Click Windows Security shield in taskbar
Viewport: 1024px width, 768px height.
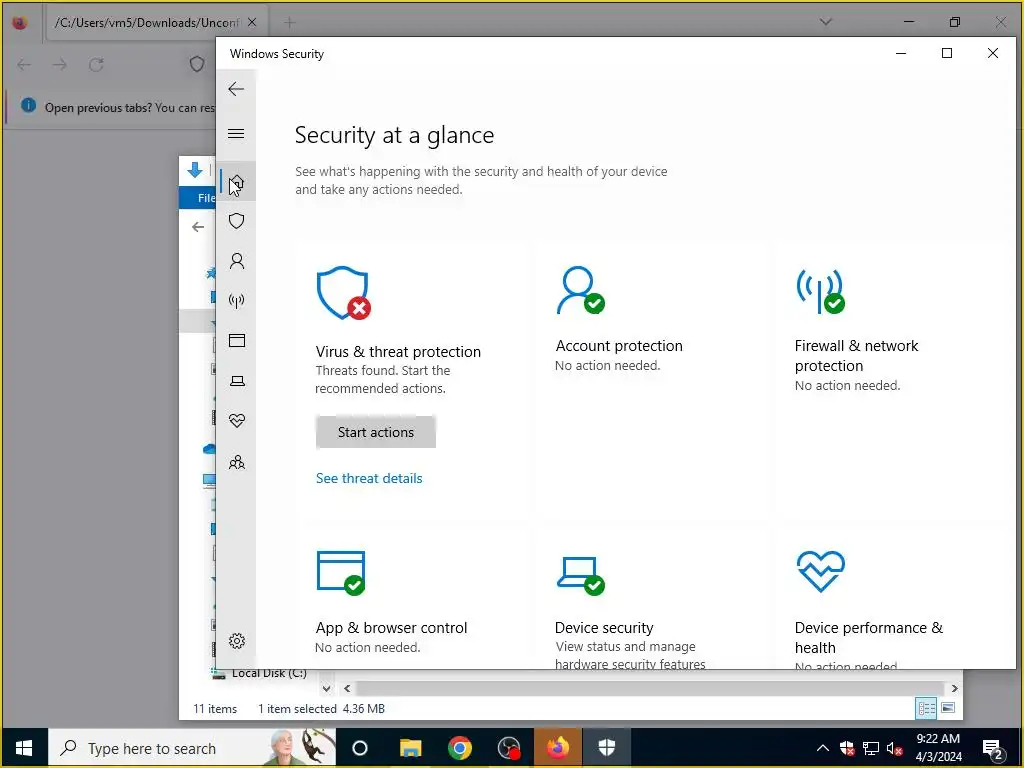(607, 748)
